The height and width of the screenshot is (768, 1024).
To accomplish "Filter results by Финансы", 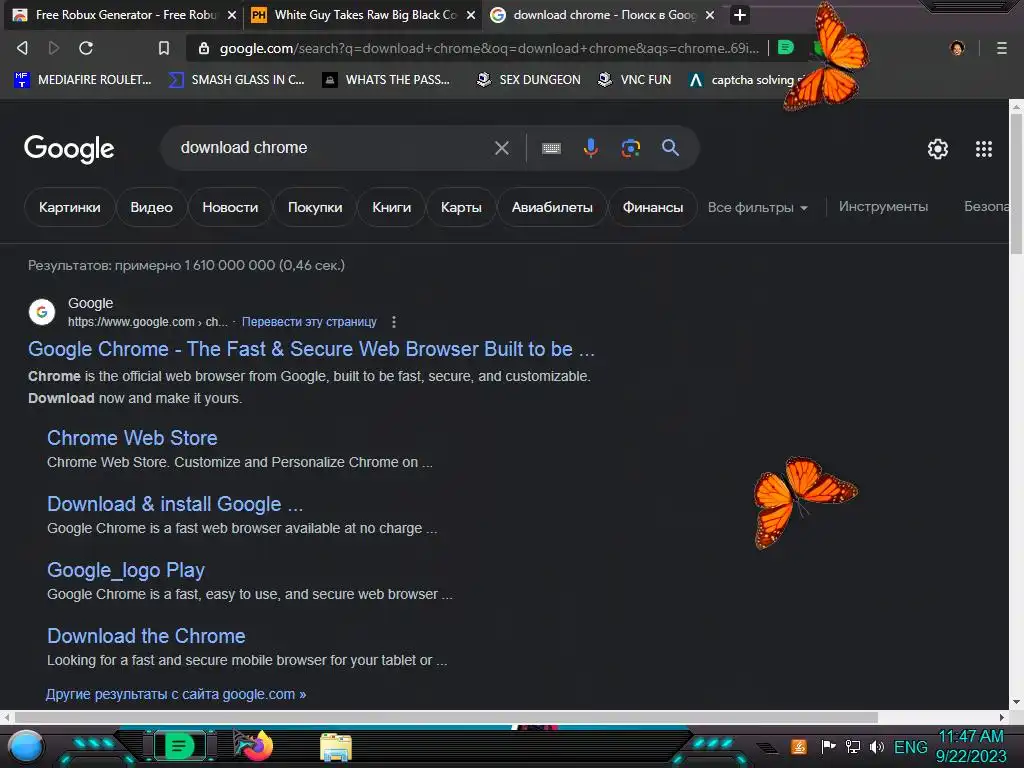I will pyautogui.click(x=652, y=207).
